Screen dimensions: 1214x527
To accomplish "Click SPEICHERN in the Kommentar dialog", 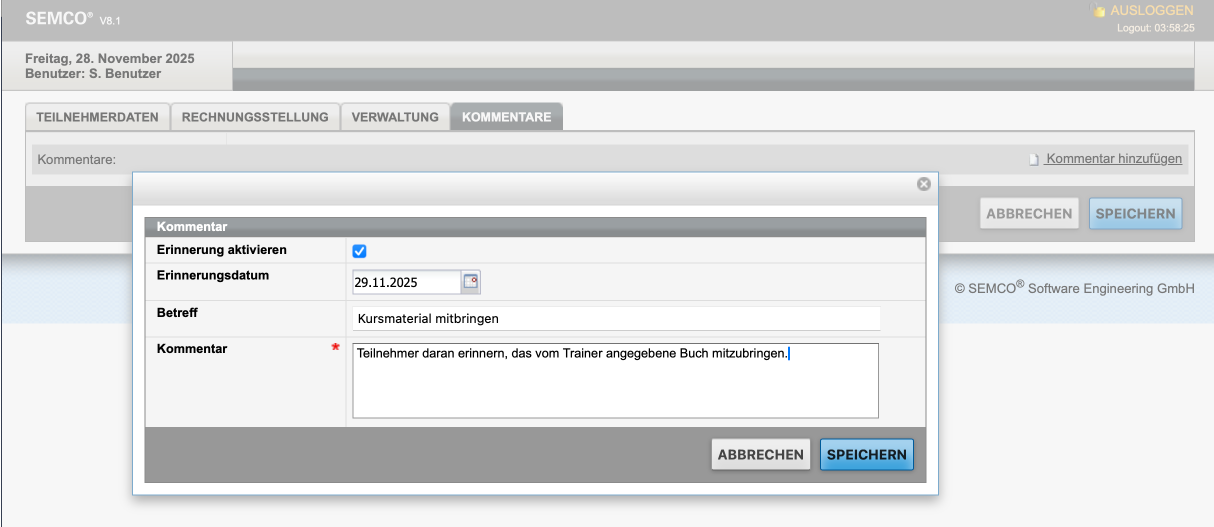I will [x=867, y=454].
